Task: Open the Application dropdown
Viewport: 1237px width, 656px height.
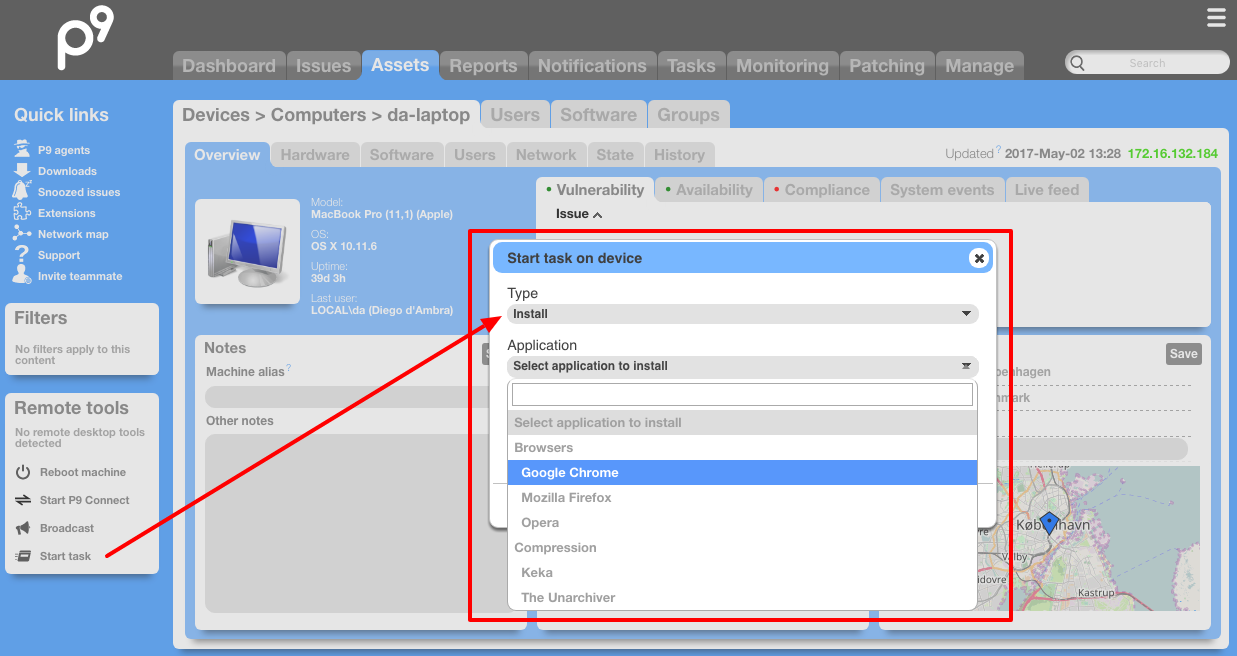Action: 742,366
